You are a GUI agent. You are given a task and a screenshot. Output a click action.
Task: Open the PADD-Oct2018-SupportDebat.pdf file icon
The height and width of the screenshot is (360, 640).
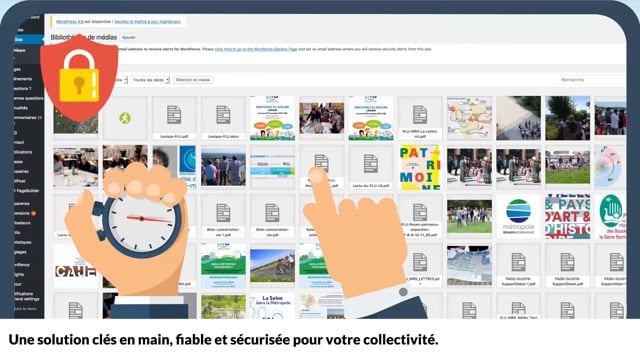tap(567, 262)
